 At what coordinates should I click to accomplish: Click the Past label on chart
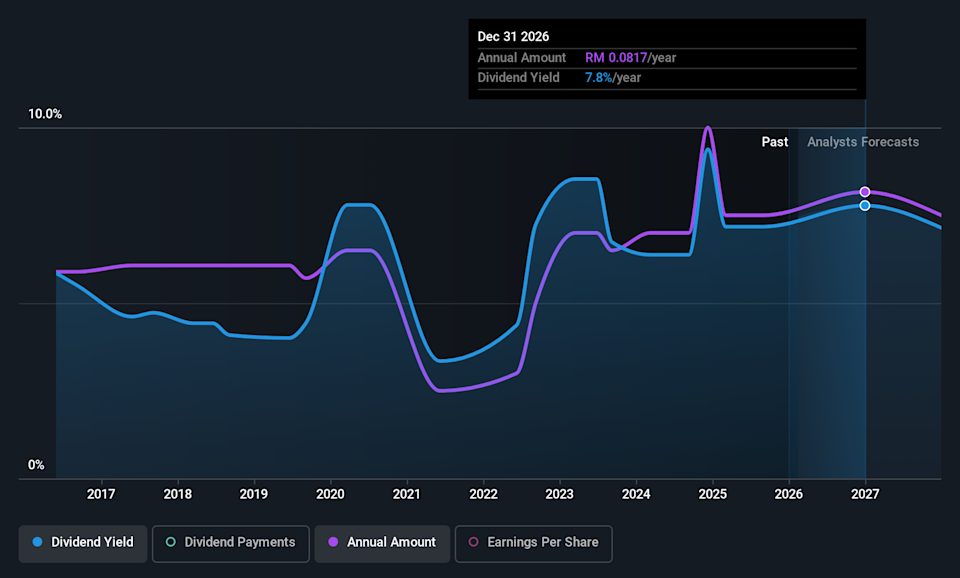(774, 142)
